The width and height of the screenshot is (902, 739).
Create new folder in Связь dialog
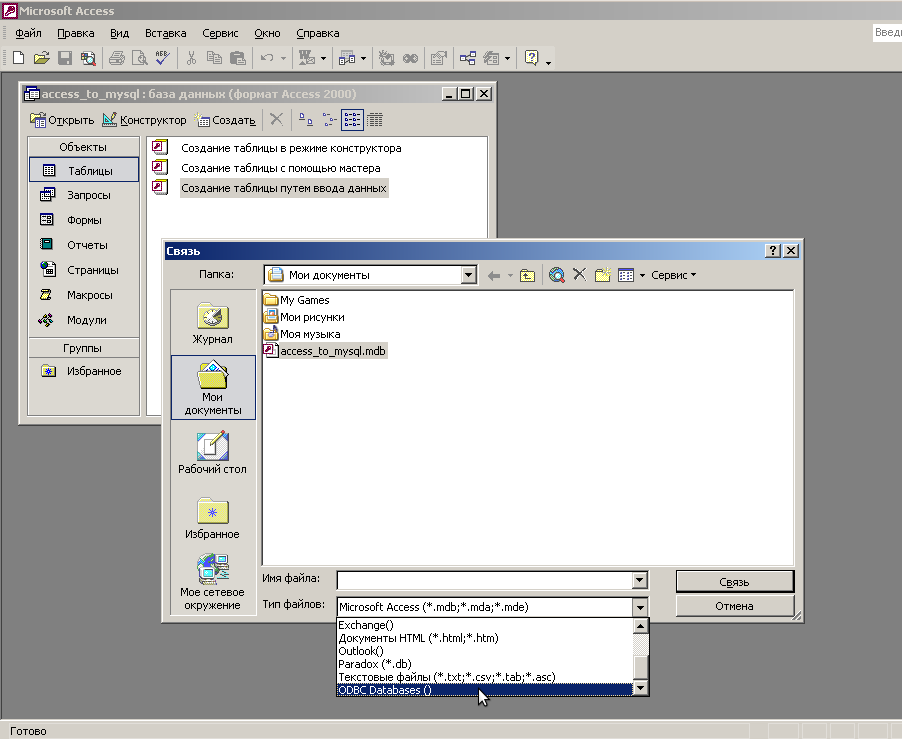click(602, 275)
